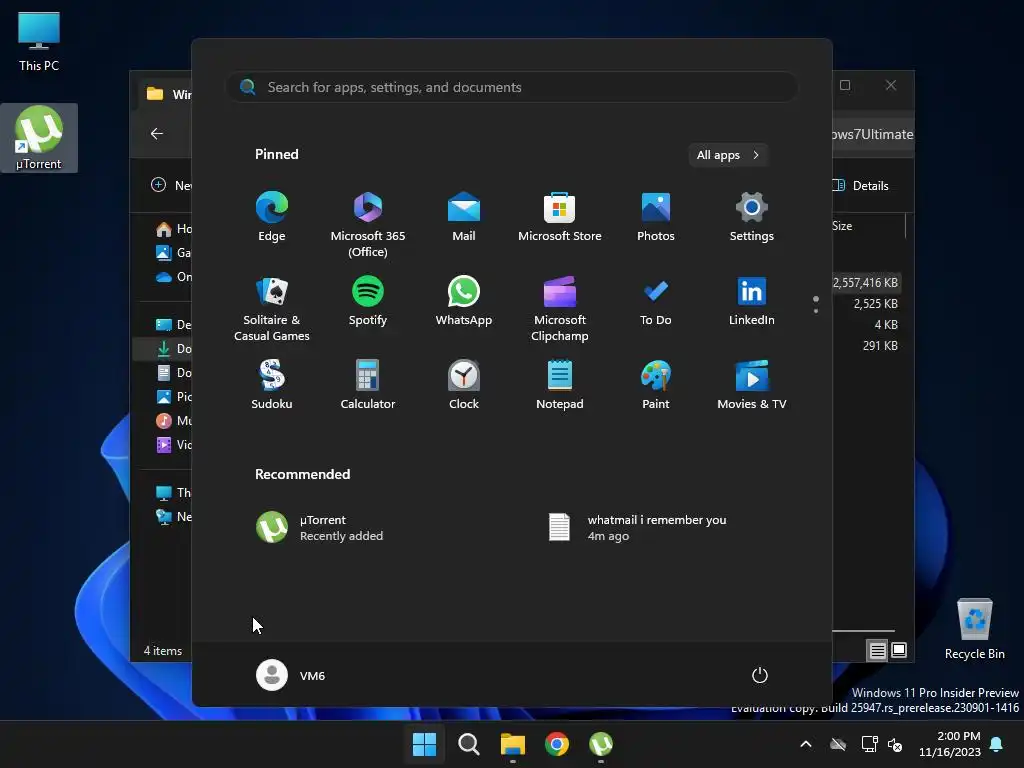Select Videos in File Explorer sidebar

pos(173,445)
